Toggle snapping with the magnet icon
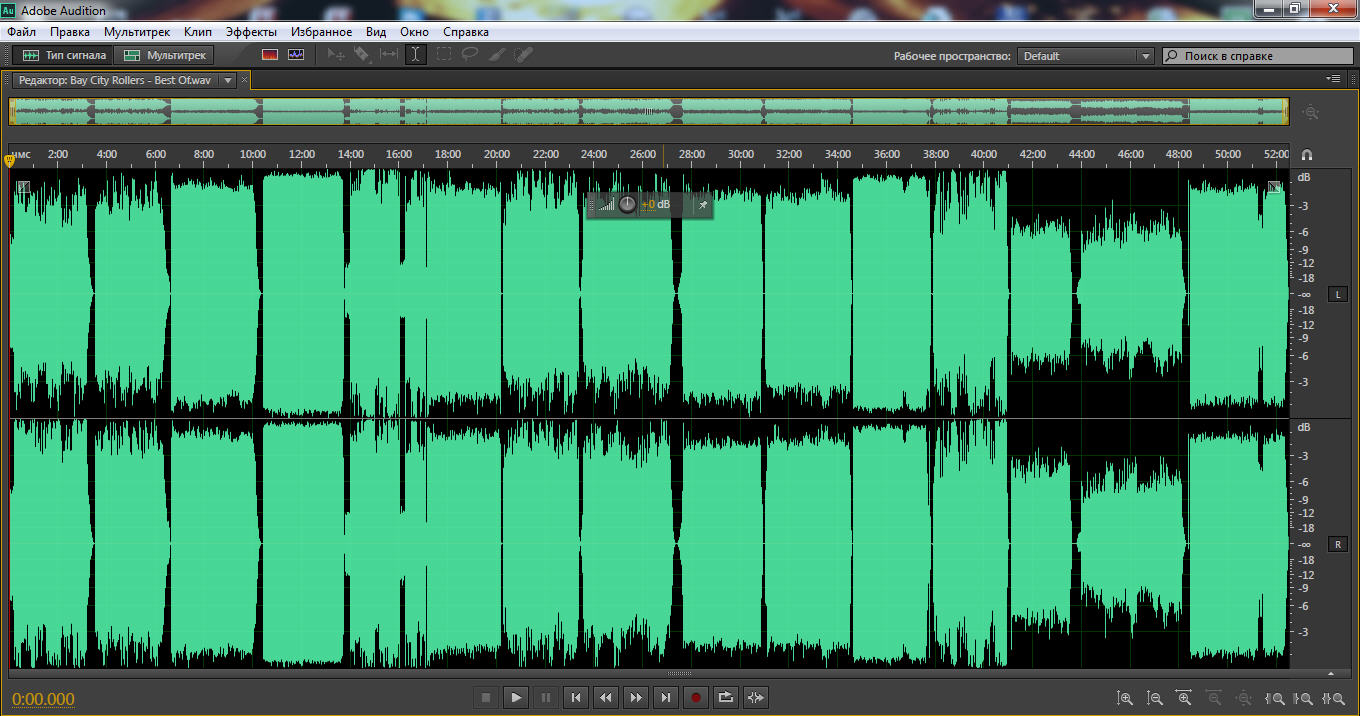 [x=1306, y=155]
